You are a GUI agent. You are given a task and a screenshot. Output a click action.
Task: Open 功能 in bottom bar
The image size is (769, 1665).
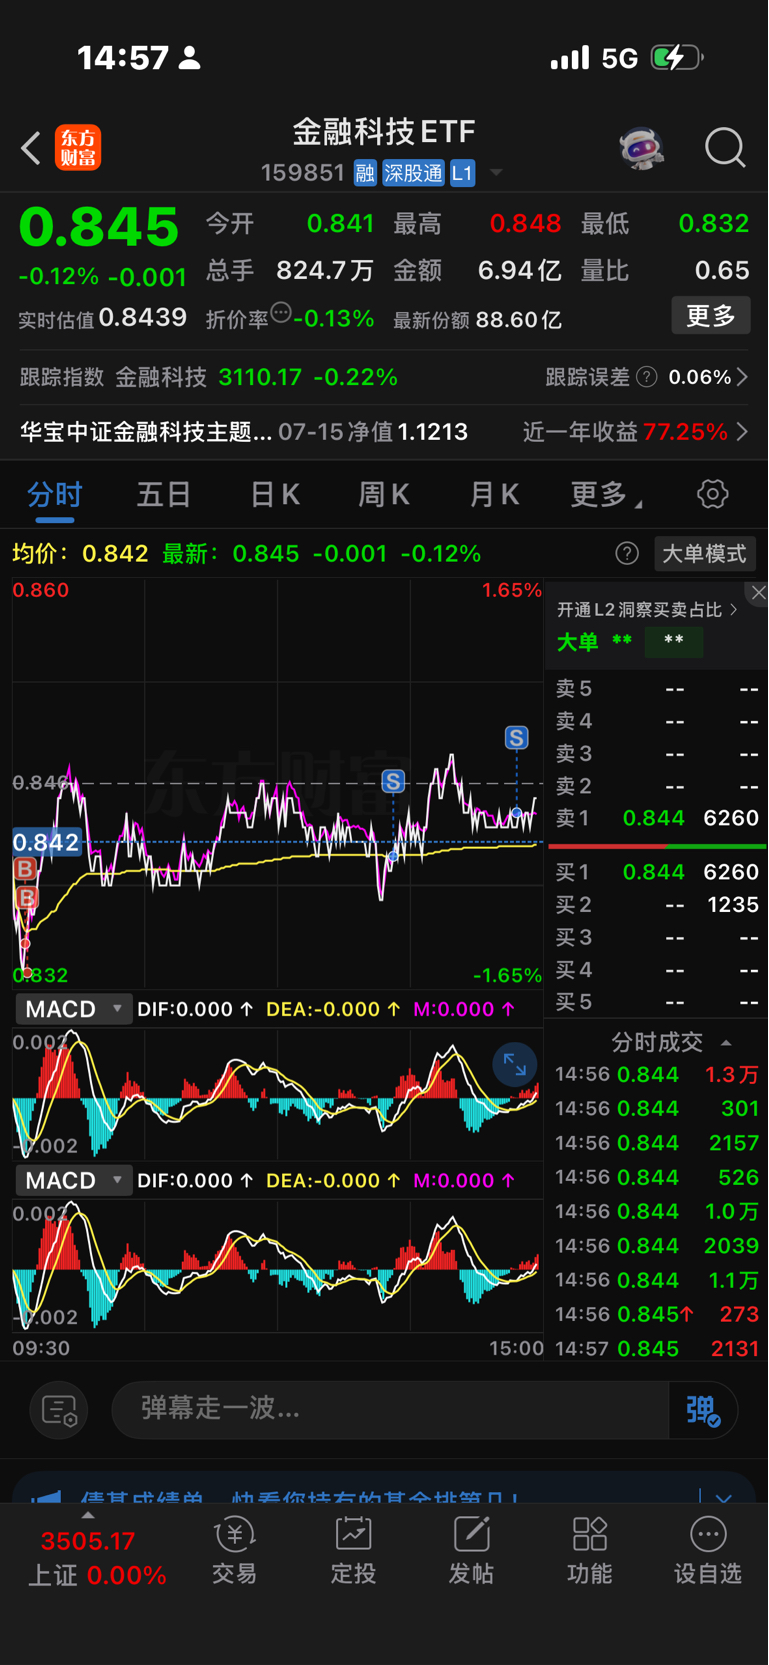click(589, 1551)
